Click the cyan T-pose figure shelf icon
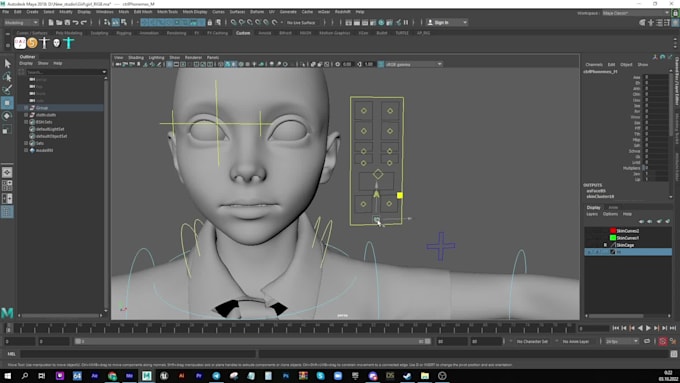The image size is (680, 383). (69, 43)
